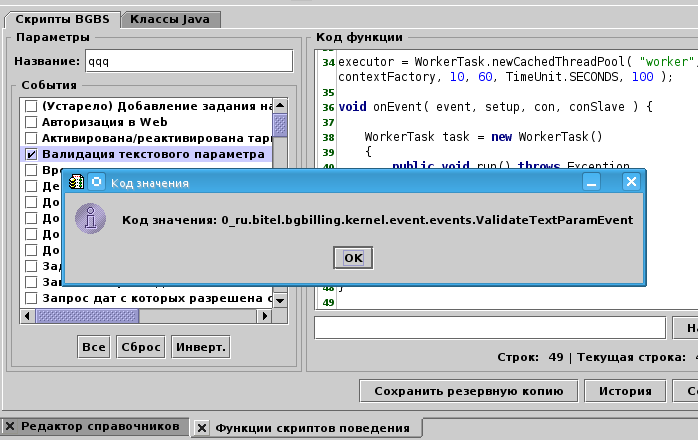The height and width of the screenshot is (440, 698).
Task: Close the Код значения dialog
Action: (630, 182)
